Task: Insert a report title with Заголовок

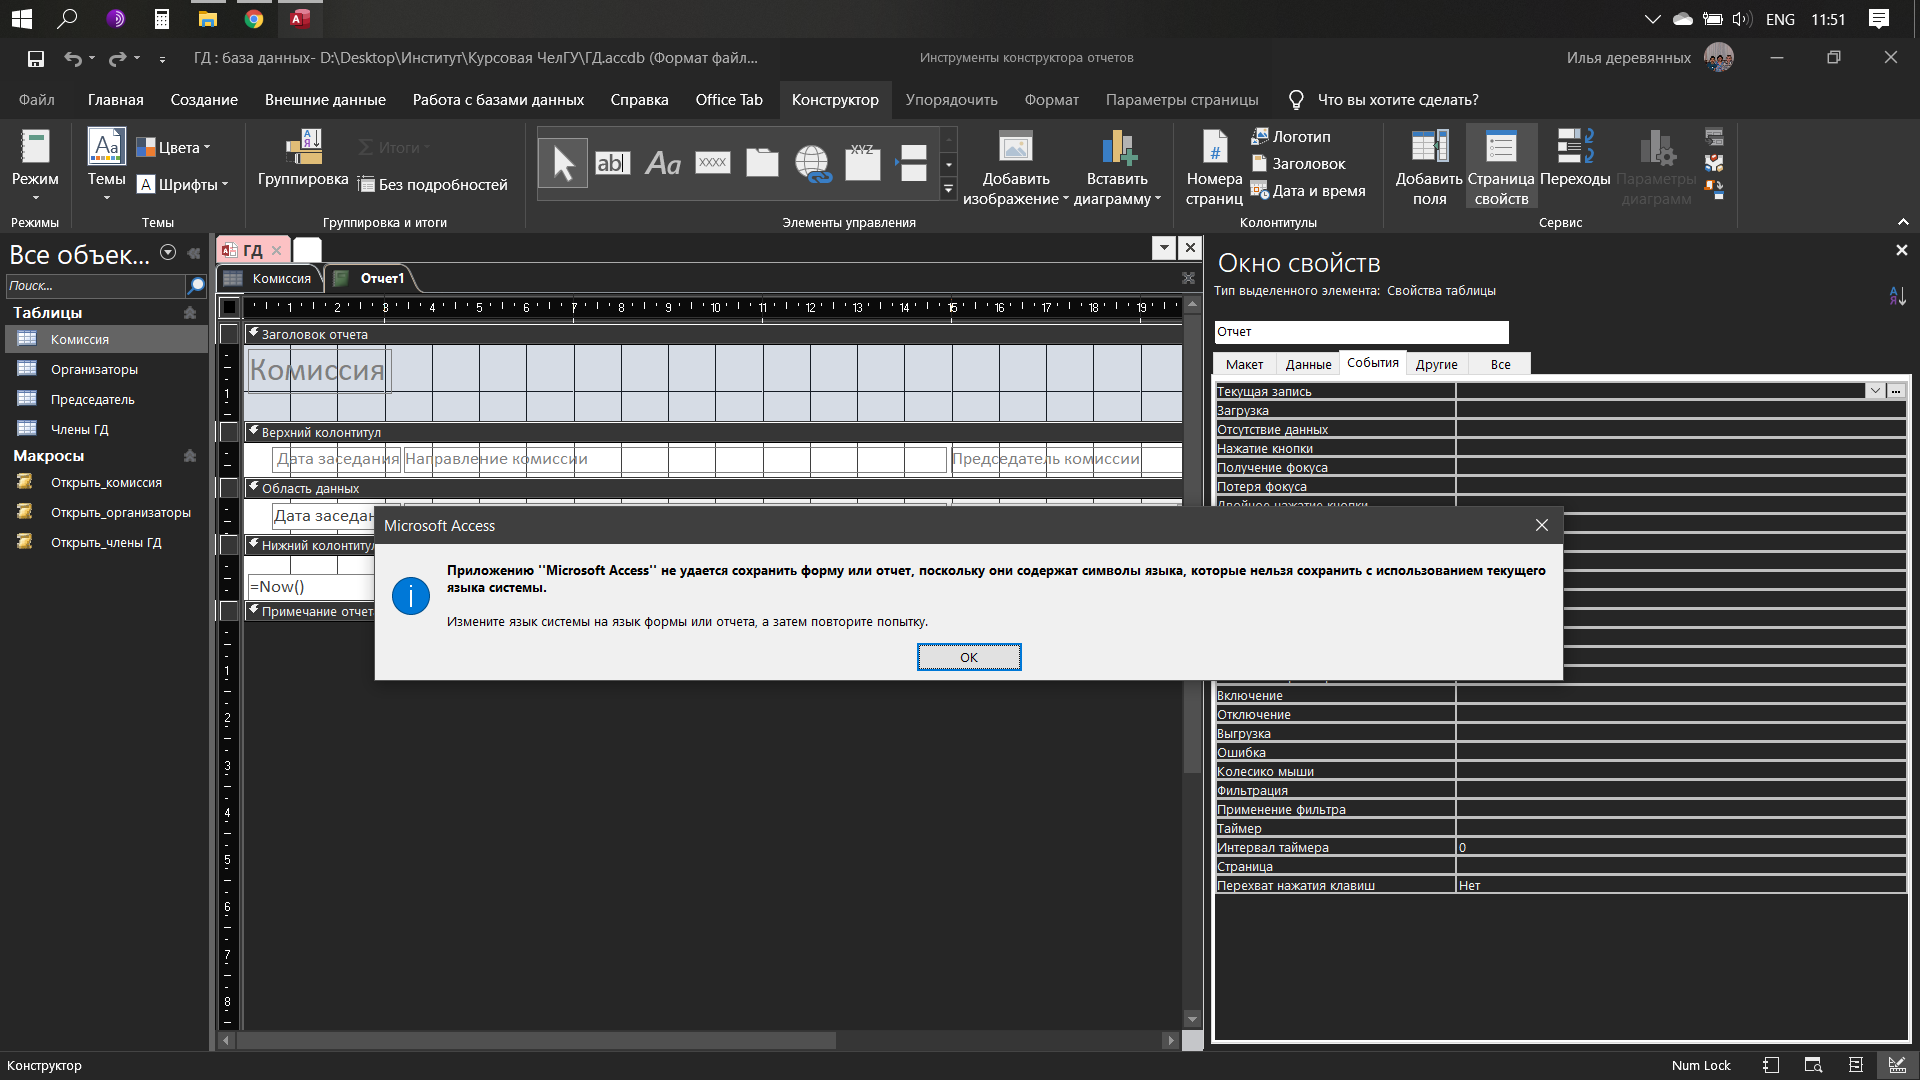Action: [x=1298, y=164]
